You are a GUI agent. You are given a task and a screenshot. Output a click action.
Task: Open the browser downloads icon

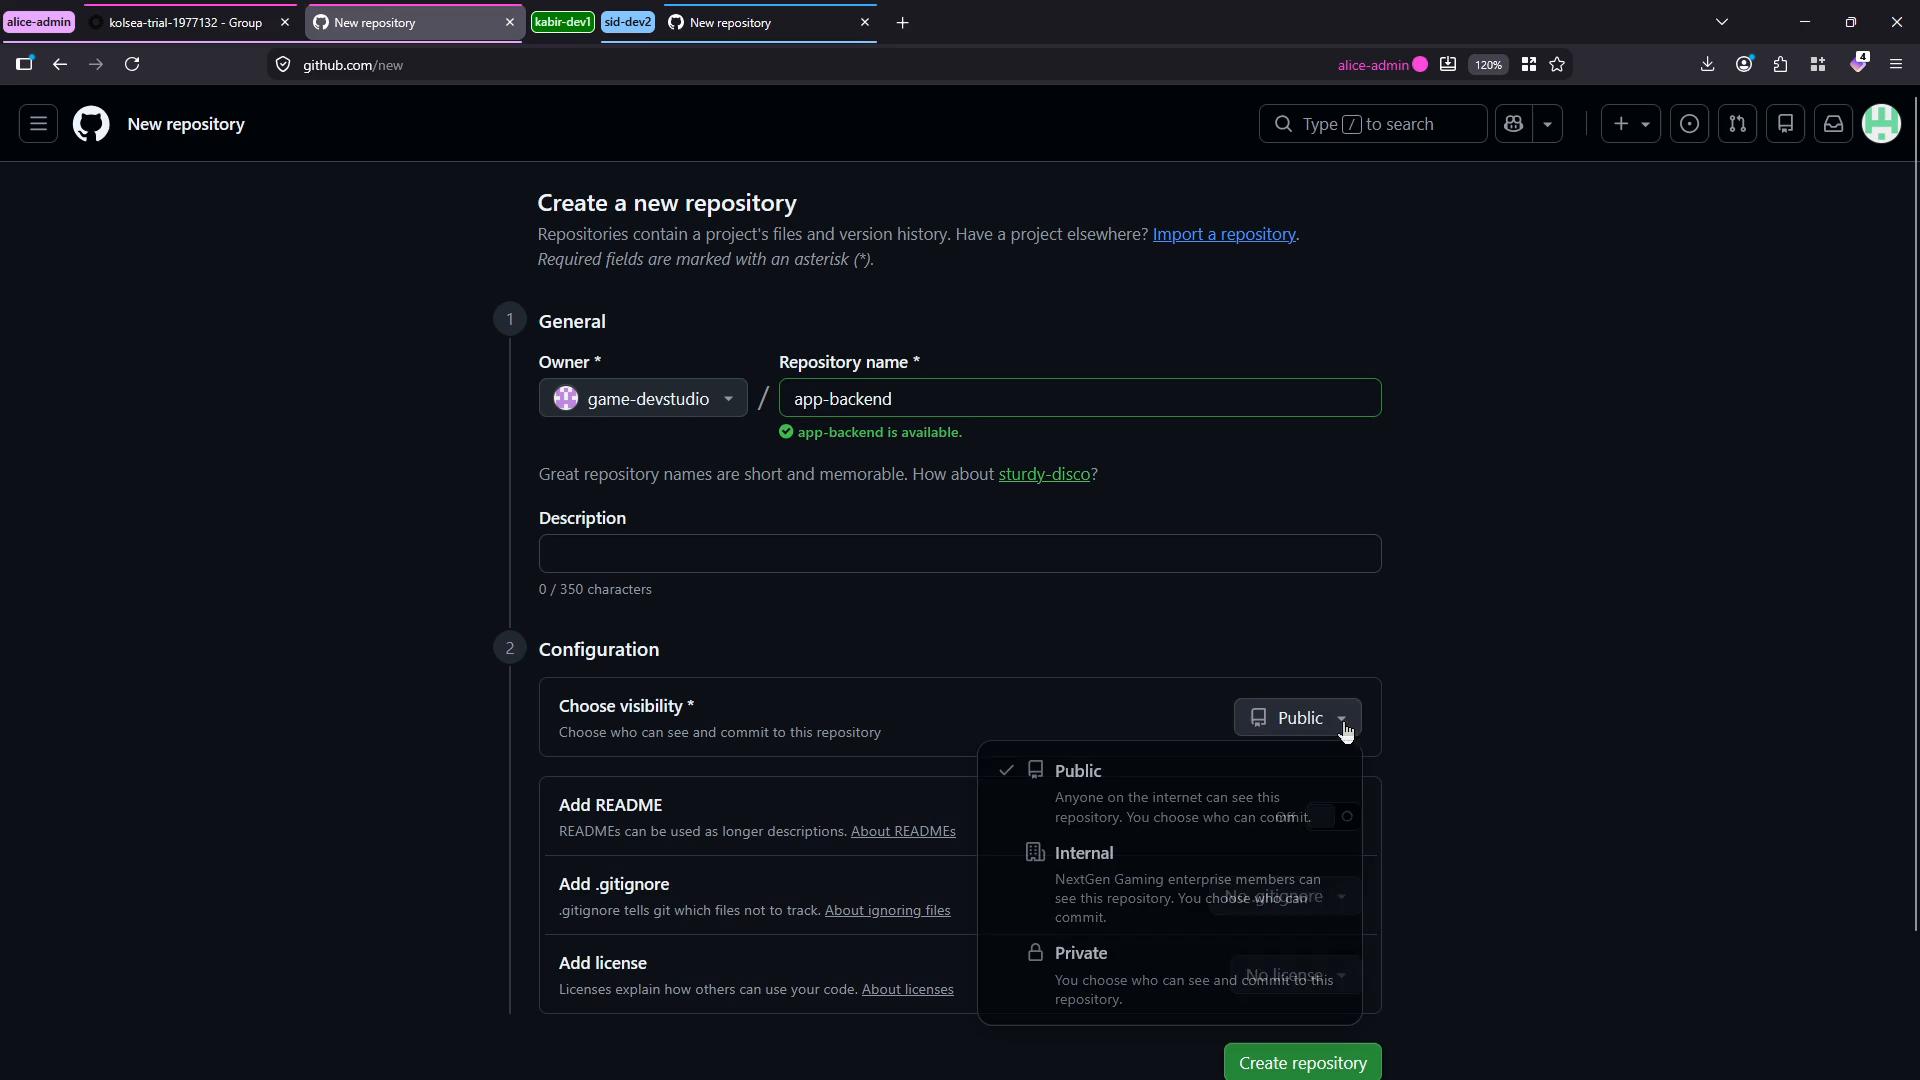[1707, 64]
